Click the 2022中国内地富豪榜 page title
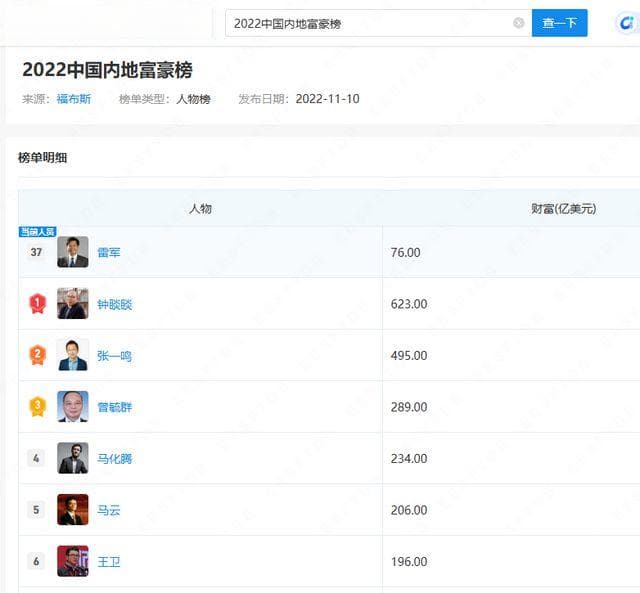Image resolution: width=640 pixels, height=593 pixels. (x=107, y=70)
